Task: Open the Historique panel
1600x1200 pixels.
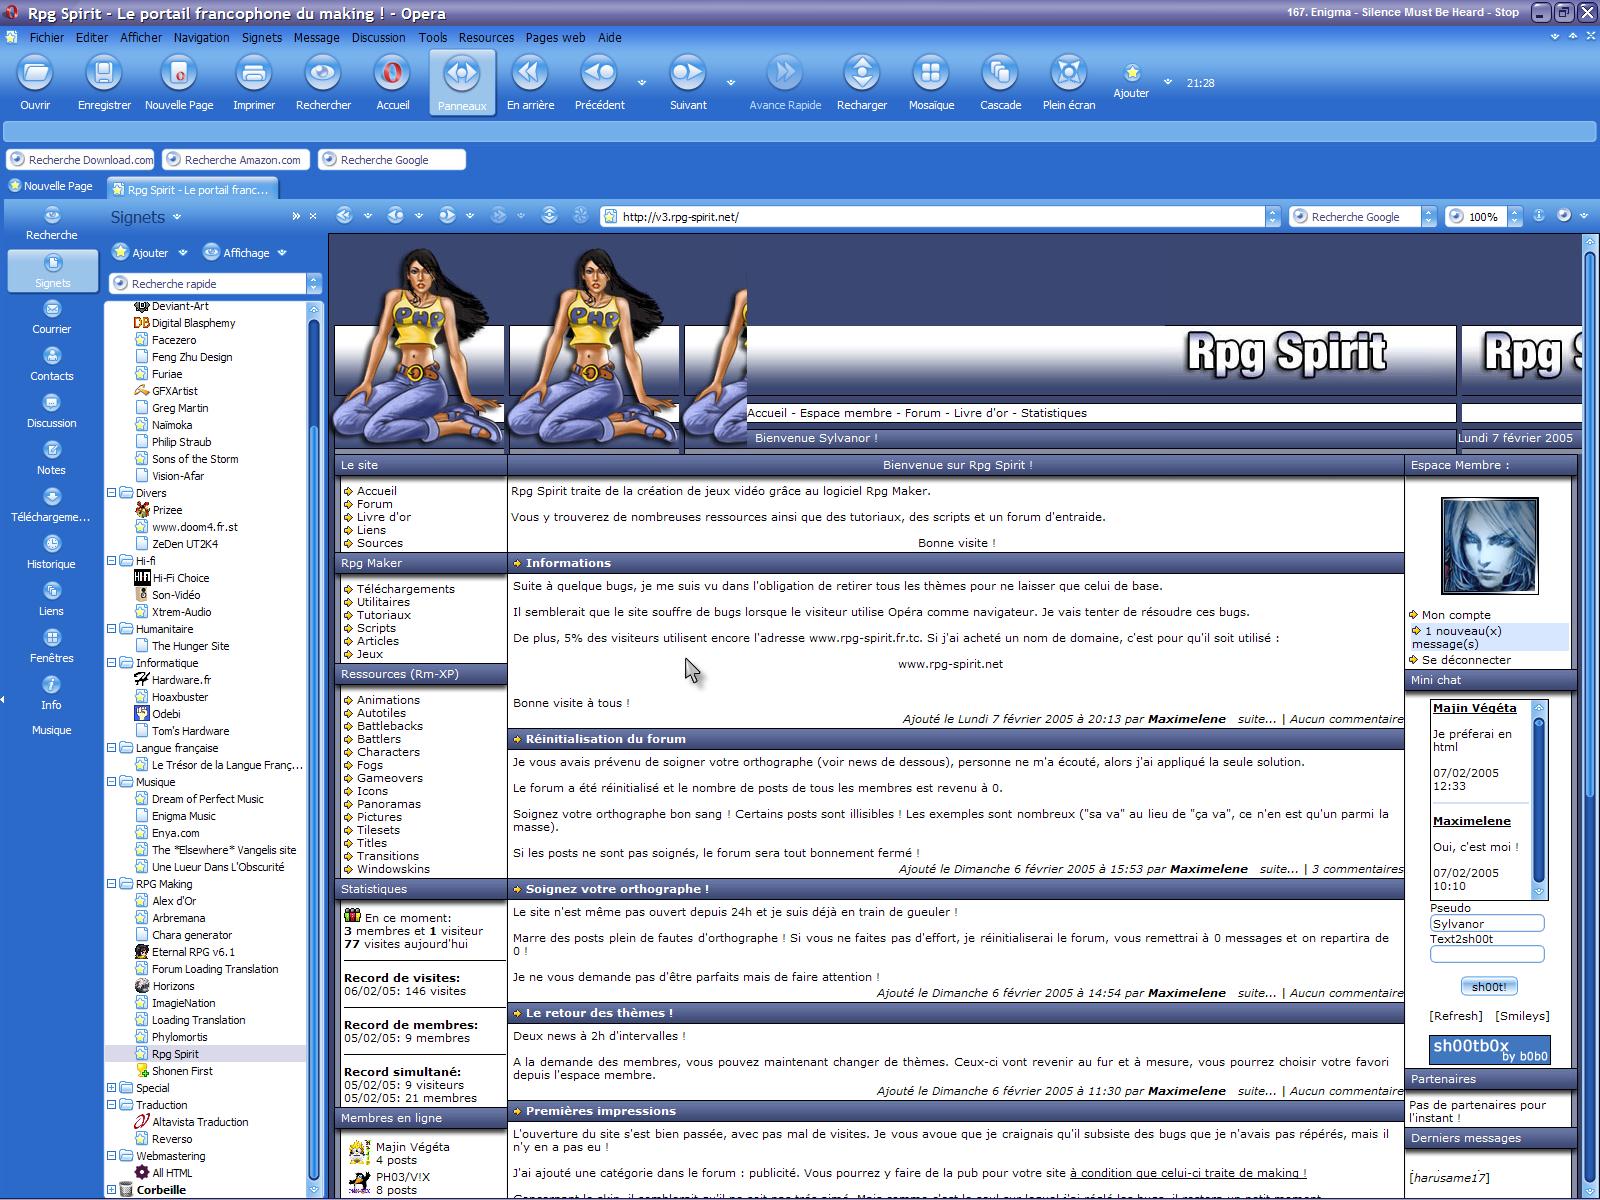Action: (x=52, y=553)
